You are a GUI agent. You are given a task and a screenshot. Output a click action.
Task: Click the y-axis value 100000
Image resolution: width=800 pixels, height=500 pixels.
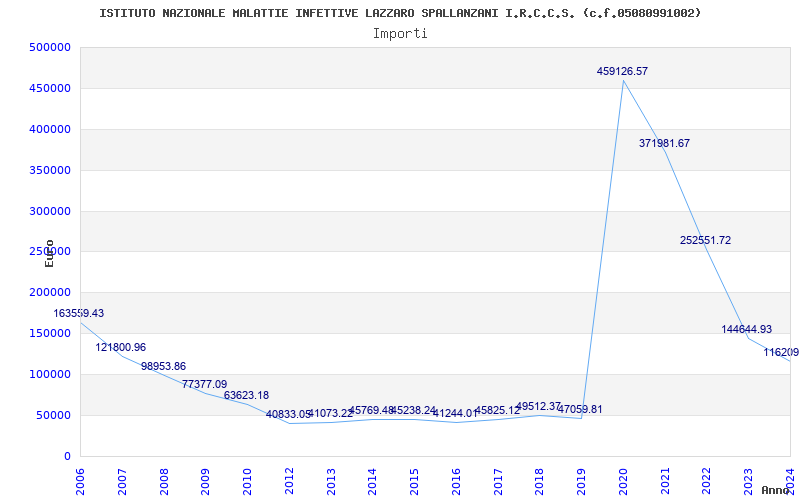[x=50, y=374]
